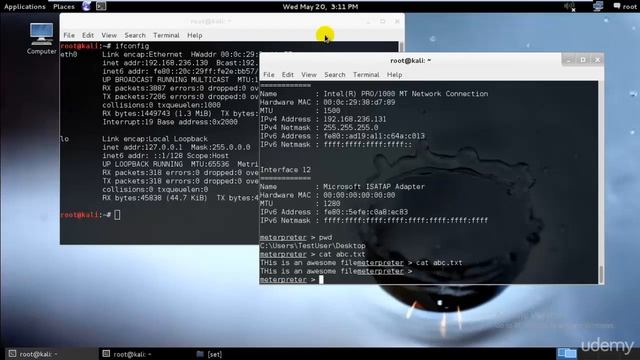640x360 pixels.
Task: Click the ifconfig command text in back terminal
Action: [x=132, y=46]
